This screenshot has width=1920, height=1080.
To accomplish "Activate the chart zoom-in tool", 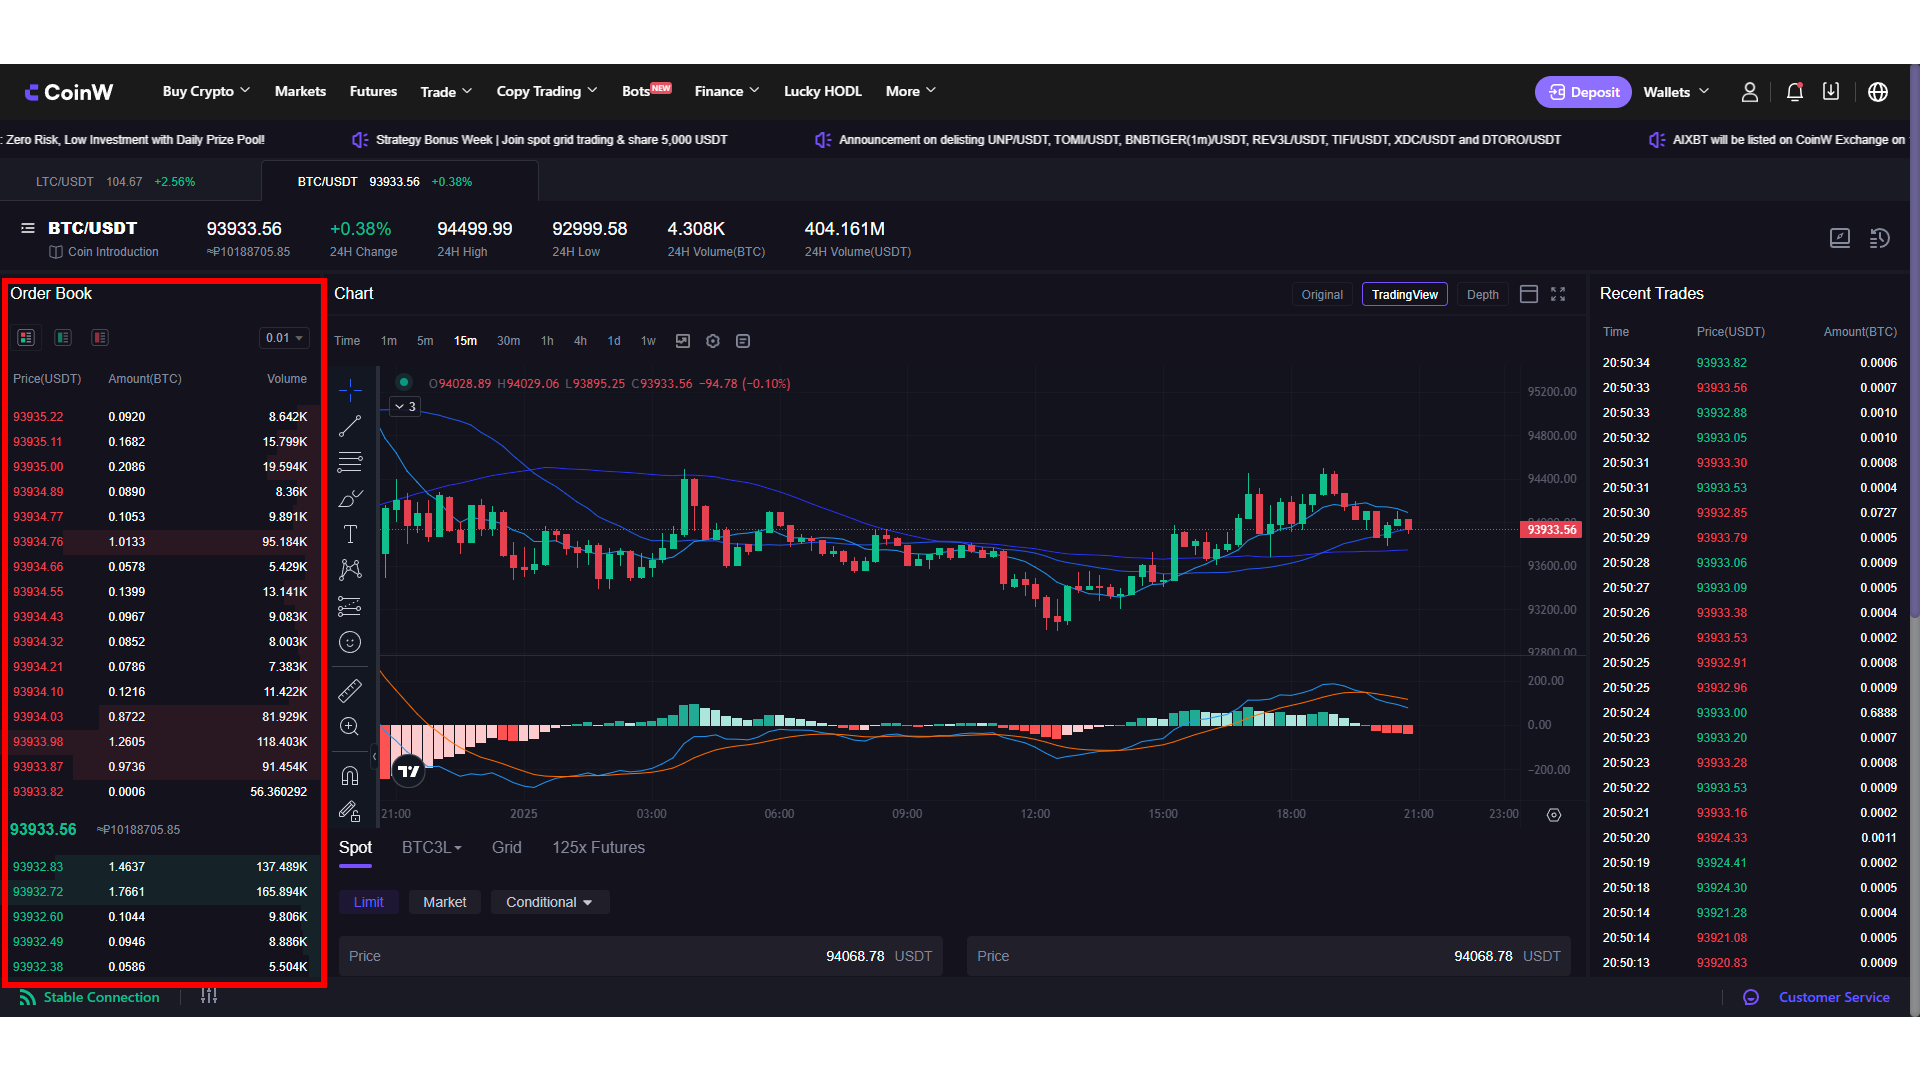I will pyautogui.click(x=350, y=727).
